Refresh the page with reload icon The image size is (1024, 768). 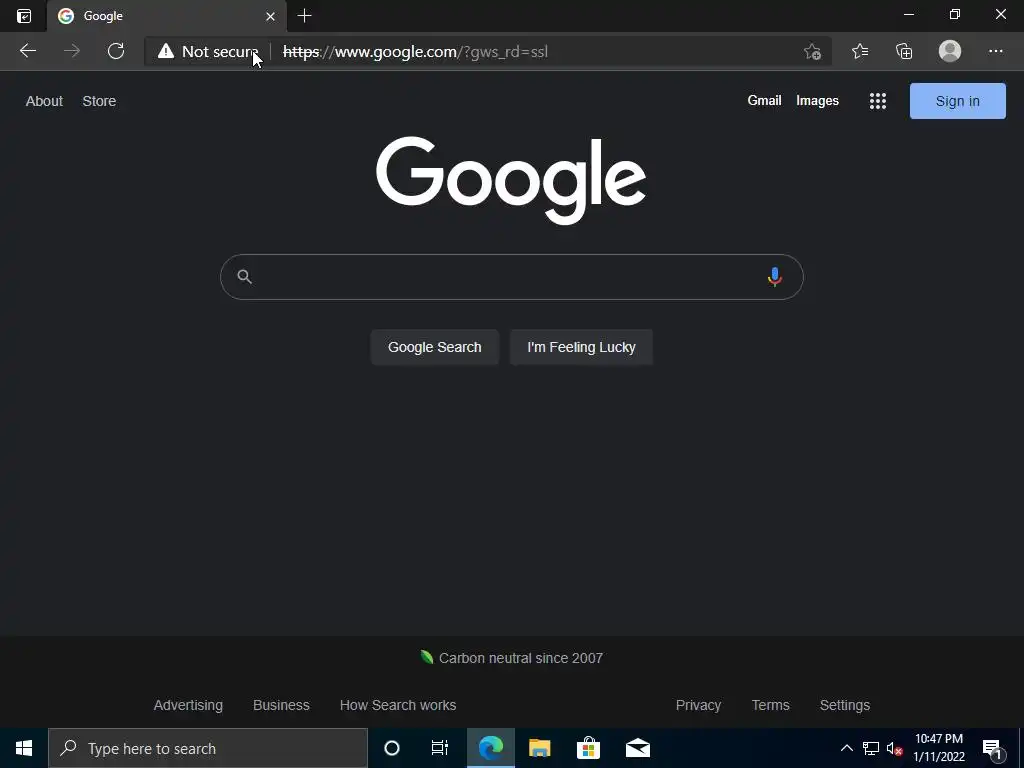point(116,51)
